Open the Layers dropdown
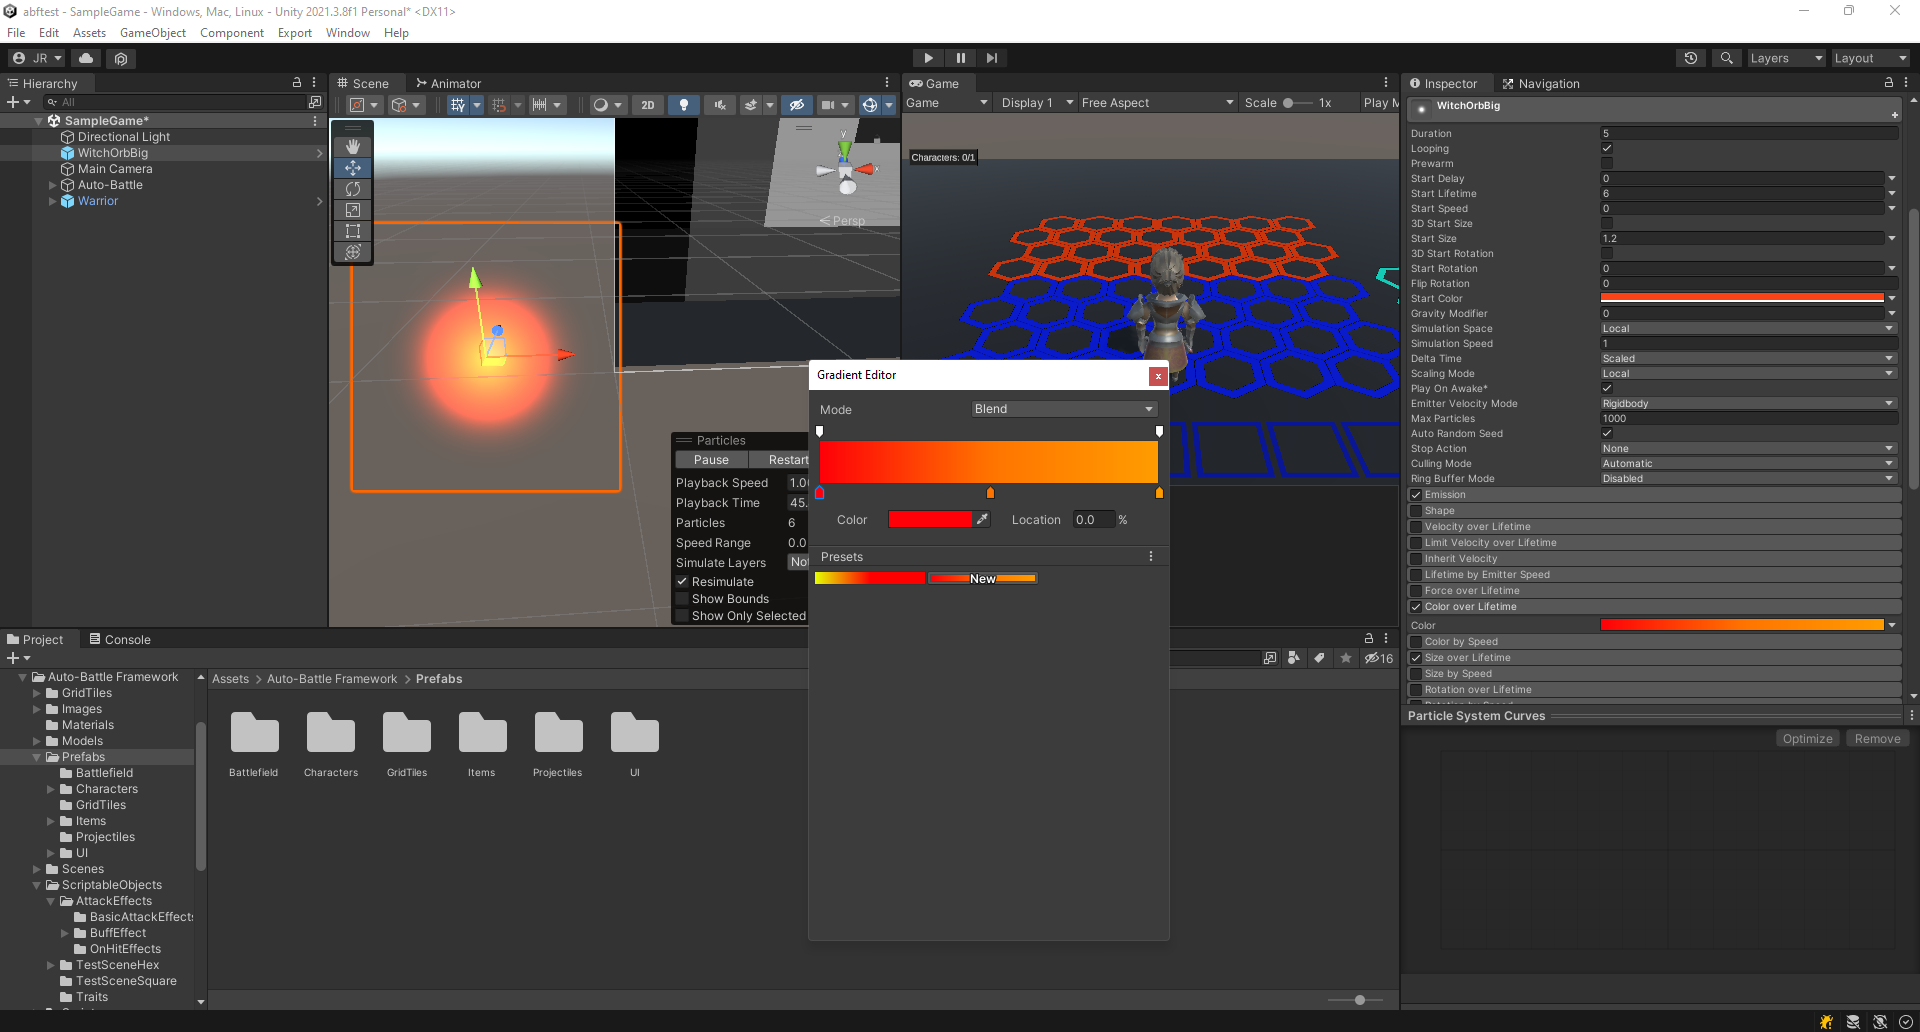Screen dimensions: 1920x1032 tap(1786, 58)
